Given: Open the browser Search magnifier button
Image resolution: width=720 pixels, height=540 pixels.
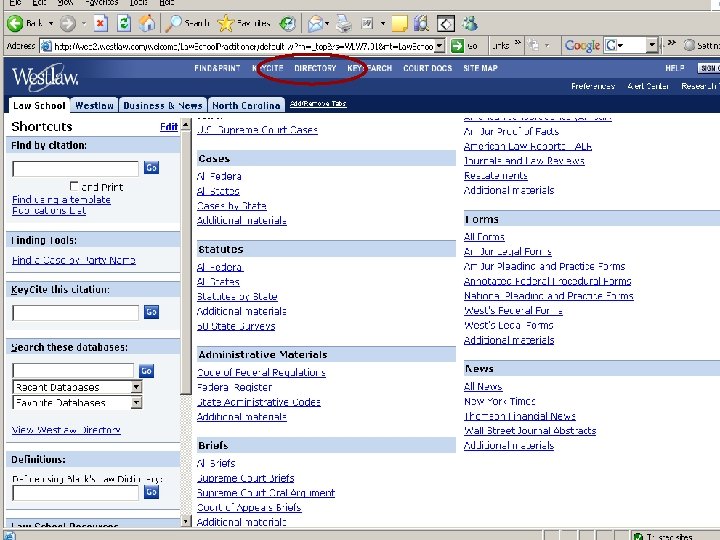Looking at the screenshot, I should (187, 23).
